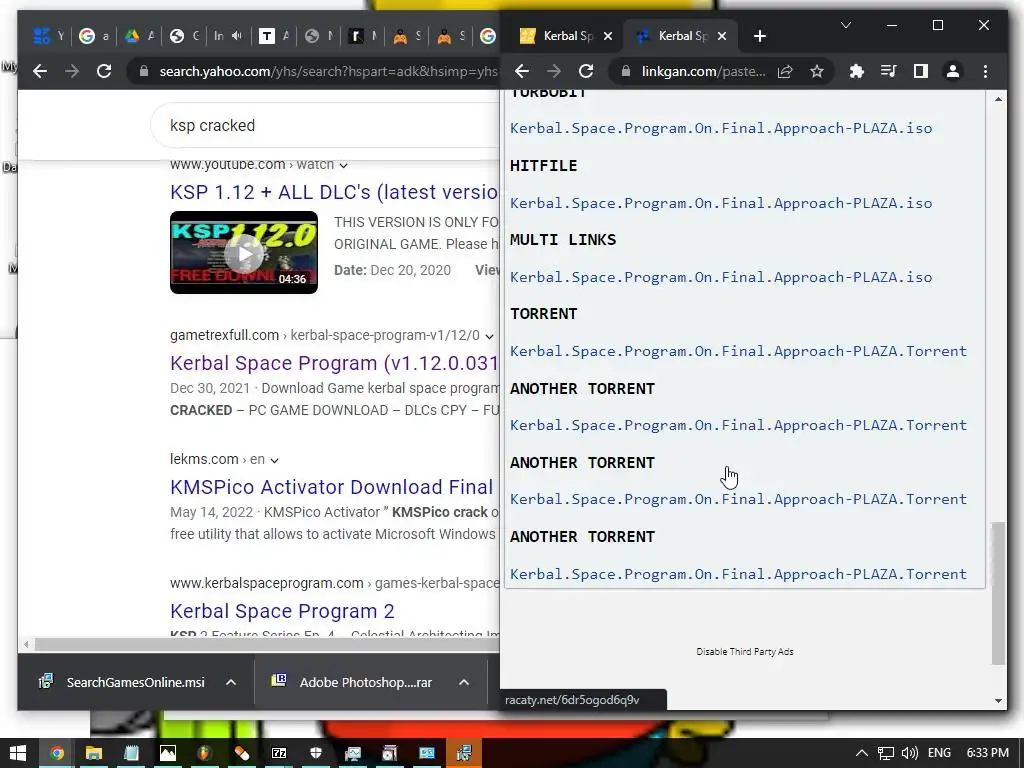Expand Adobe Photoshop rar download options chevron
Screen dimensions: 1024x768
(x=464, y=682)
